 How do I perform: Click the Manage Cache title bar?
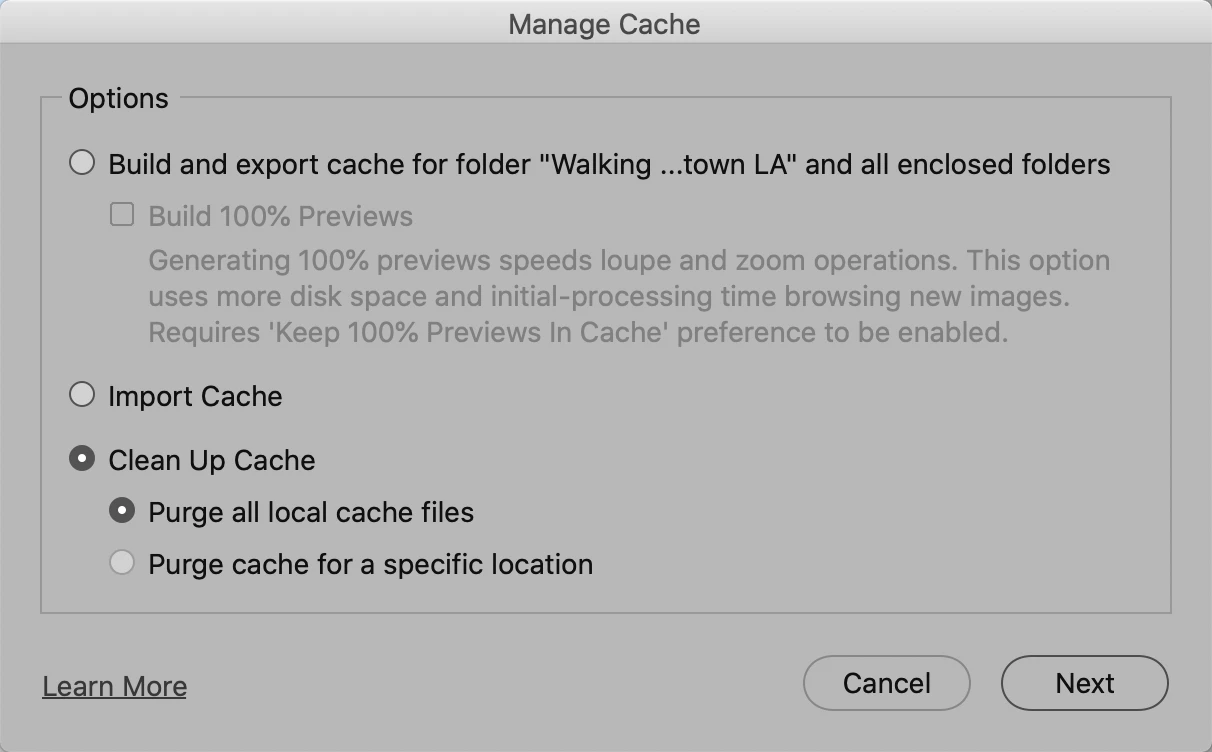604,24
